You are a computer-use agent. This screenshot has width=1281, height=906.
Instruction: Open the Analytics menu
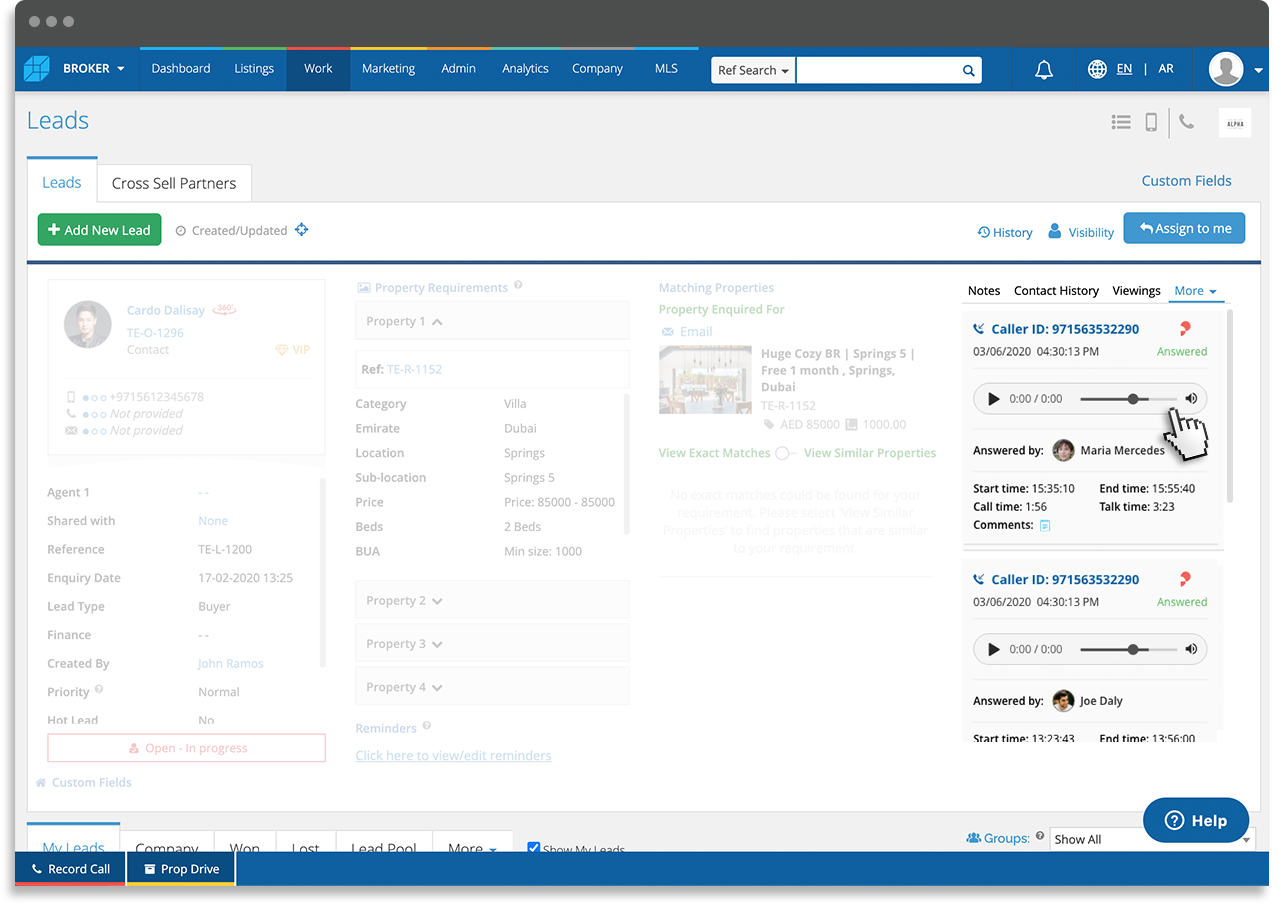[x=525, y=69]
